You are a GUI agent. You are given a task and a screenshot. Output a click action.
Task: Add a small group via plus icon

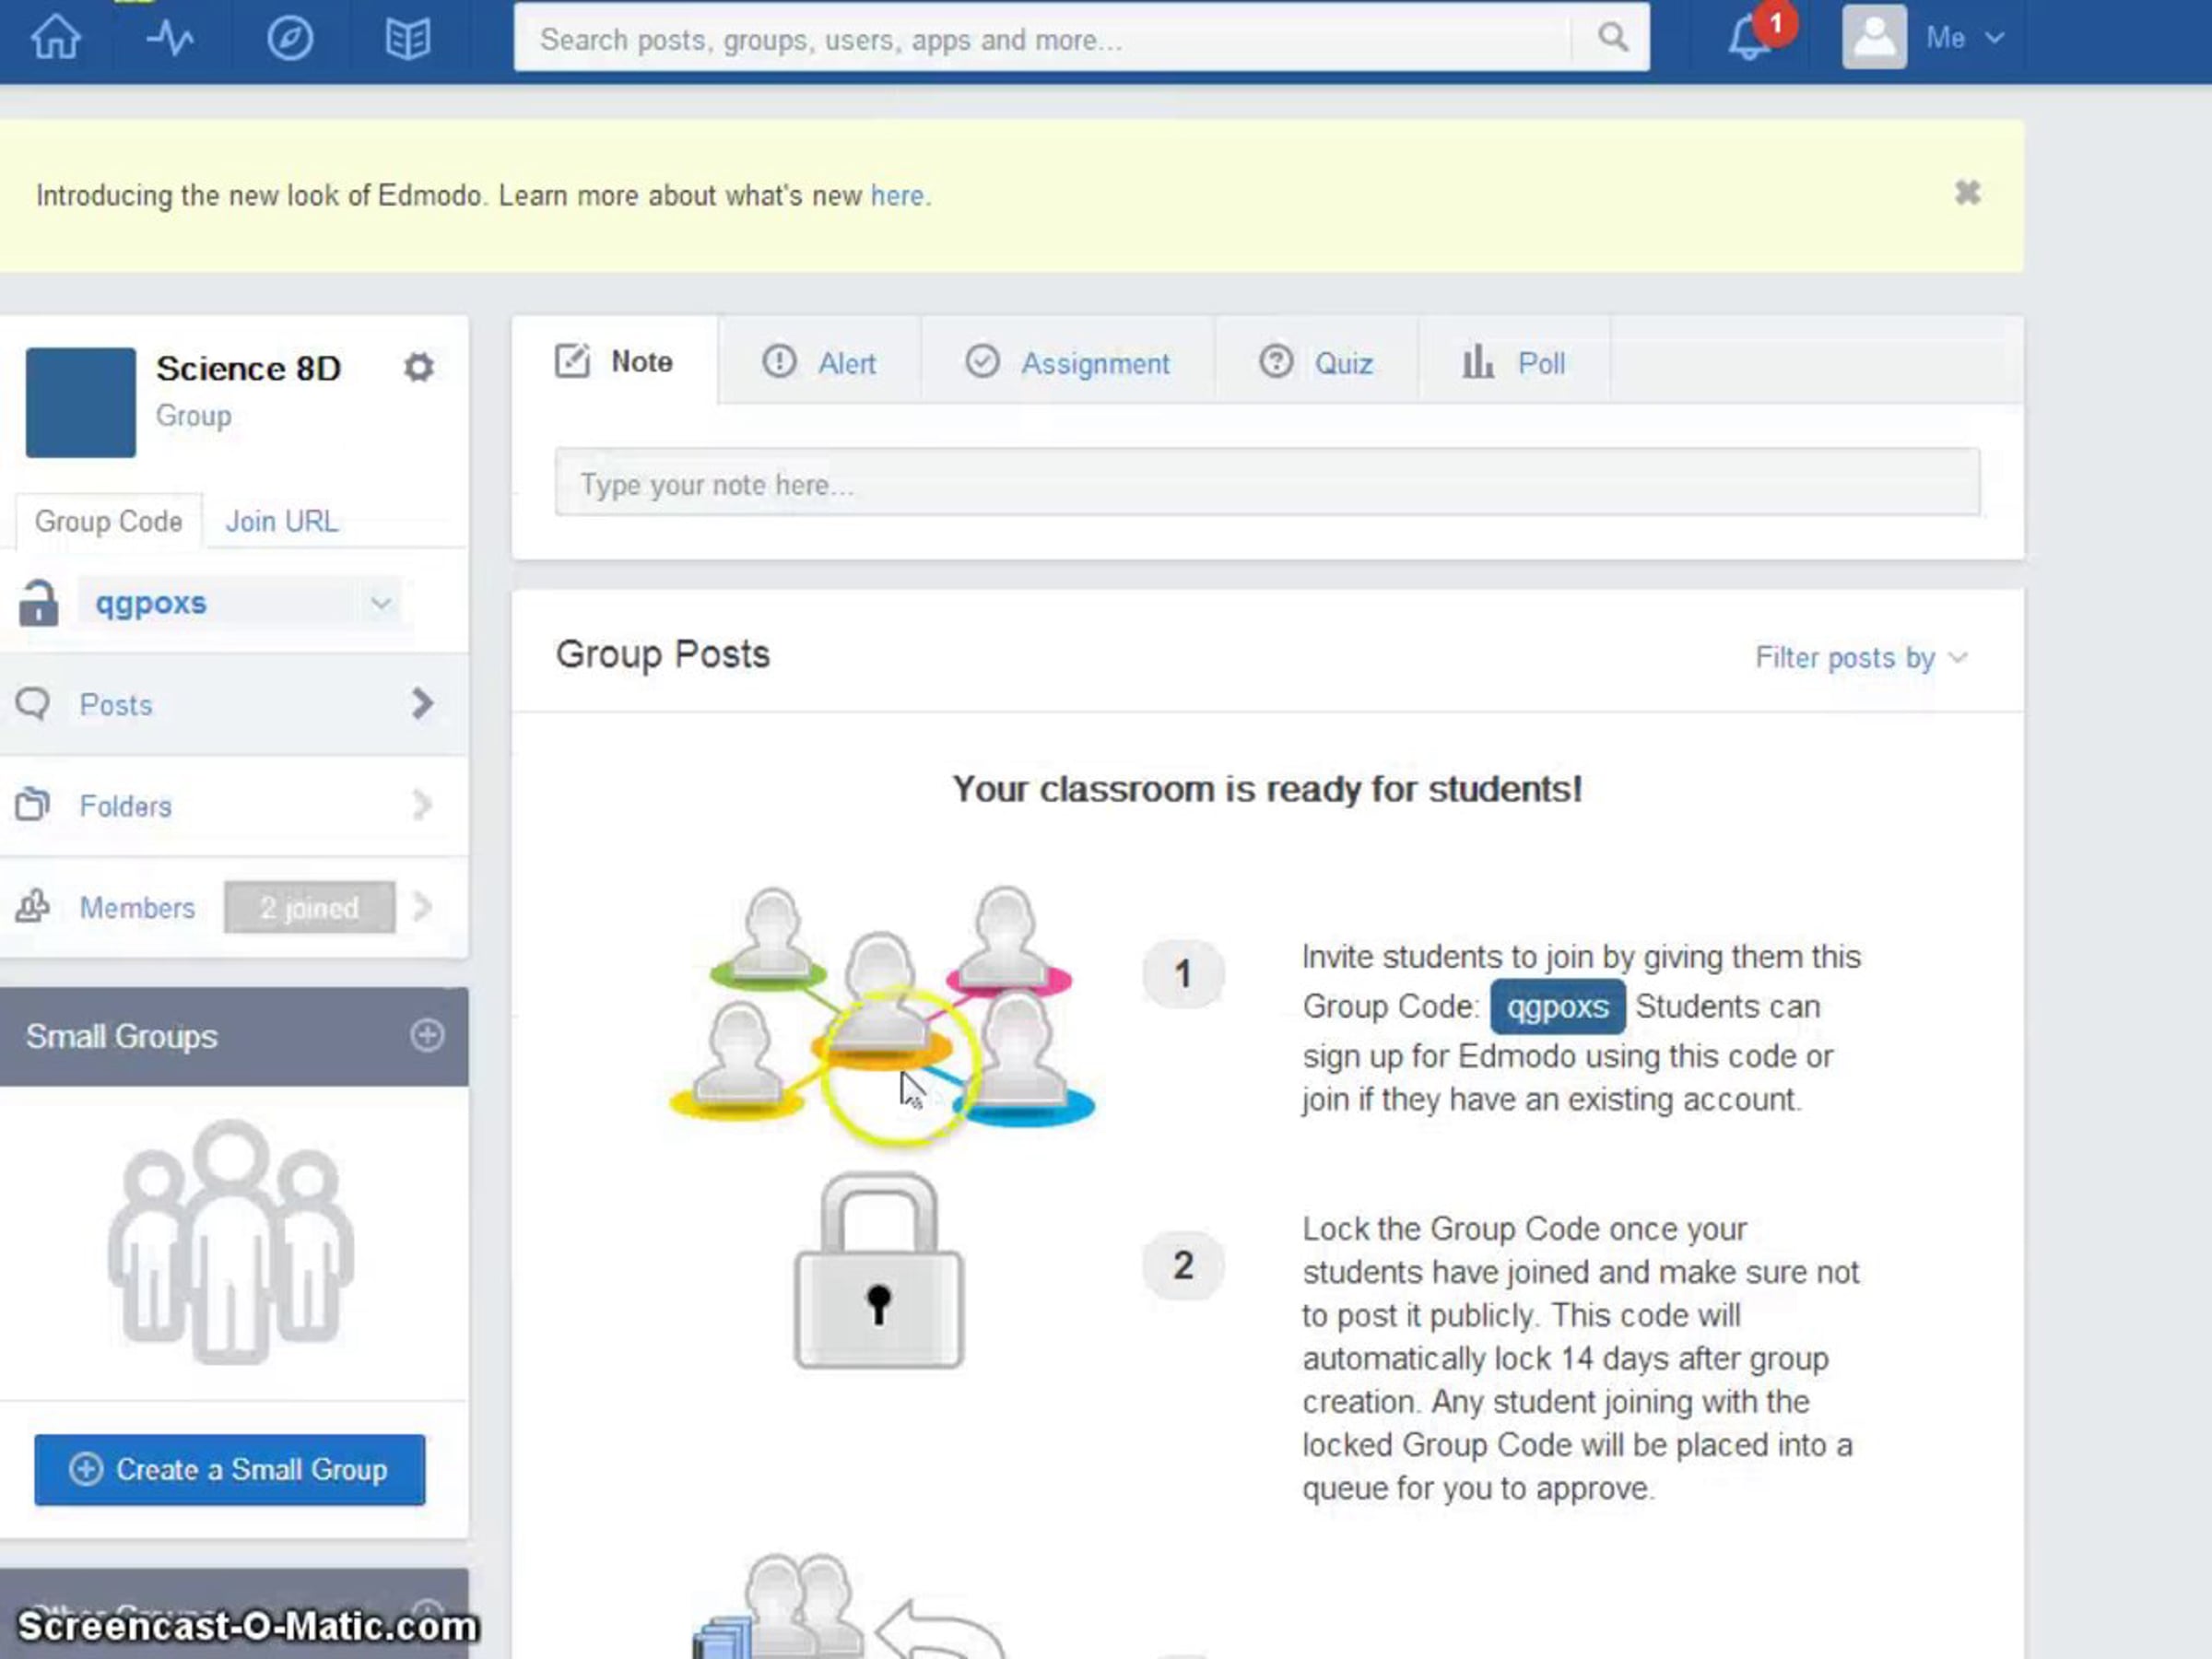[x=427, y=1035]
